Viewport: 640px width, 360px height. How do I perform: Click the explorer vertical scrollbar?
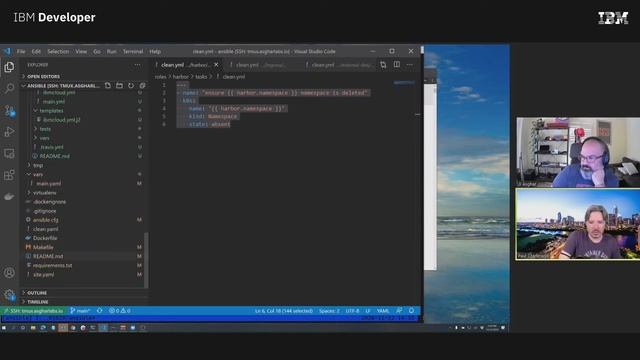146,260
